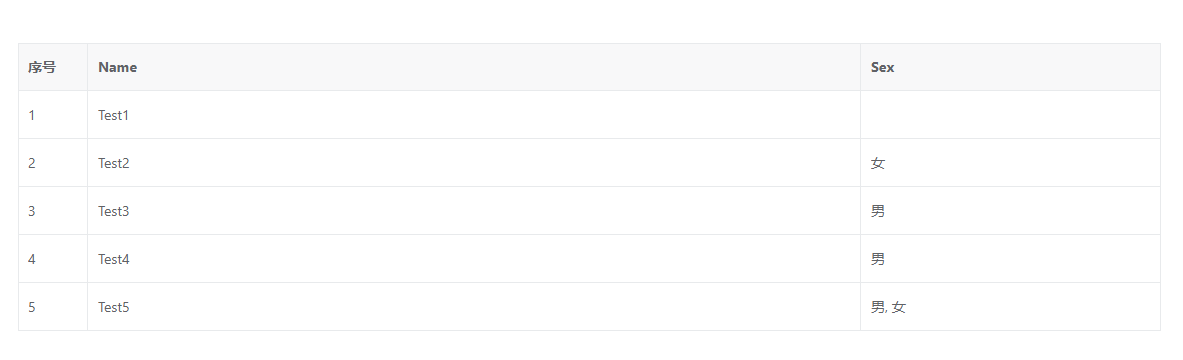Click the 男, 女 value in Test5 row
This screenshot has width=1183, height=360.
point(888,307)
